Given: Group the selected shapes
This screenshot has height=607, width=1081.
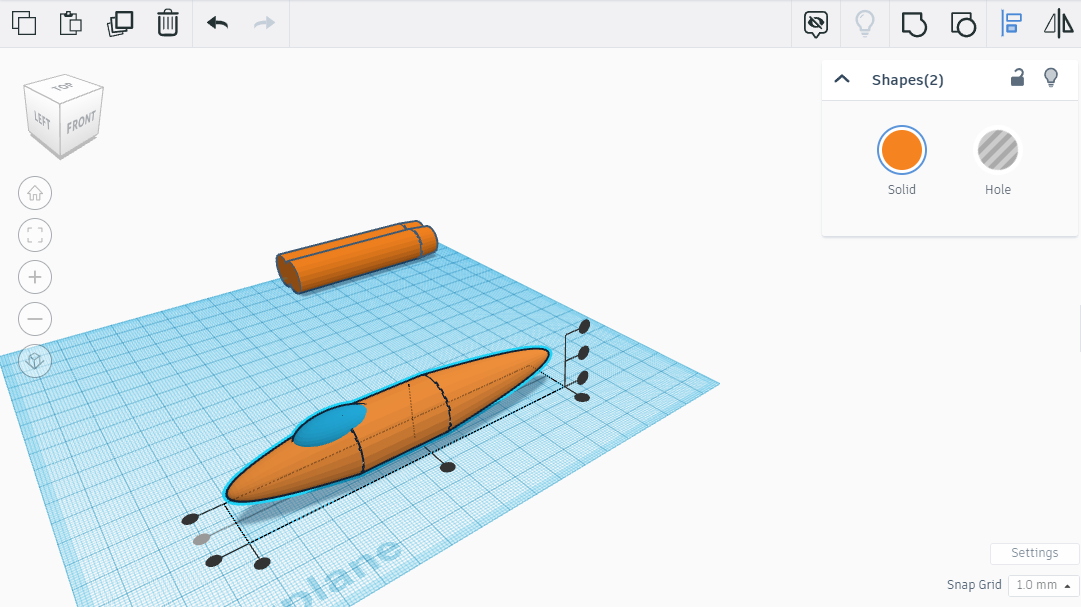Looking at the screenshot, I should pyautogui.click(x=913, y=24).
